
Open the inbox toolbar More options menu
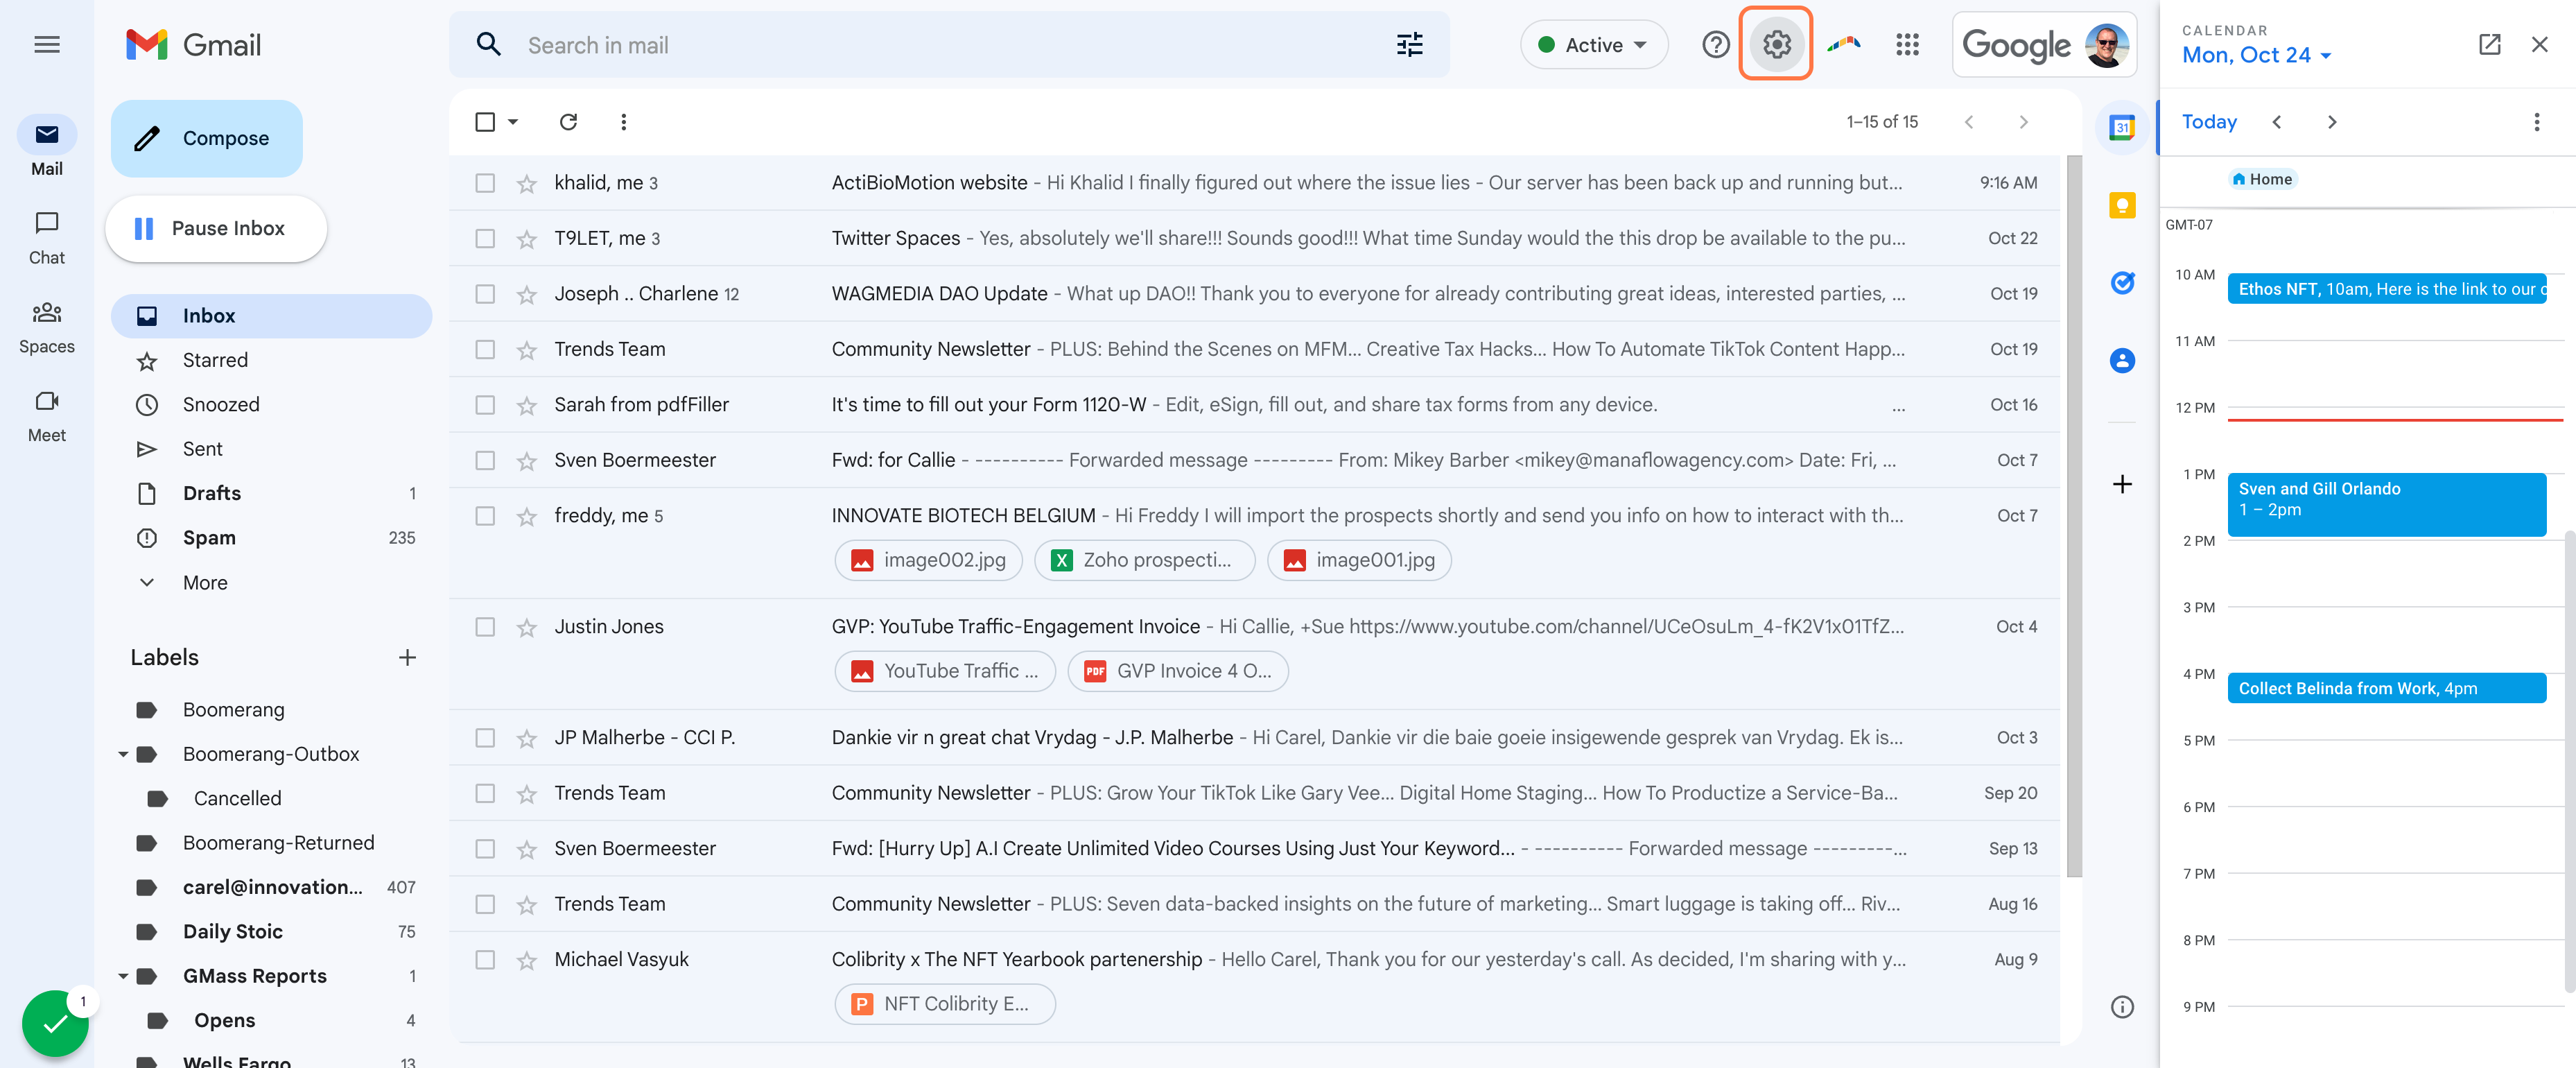[x=623, y=122]
